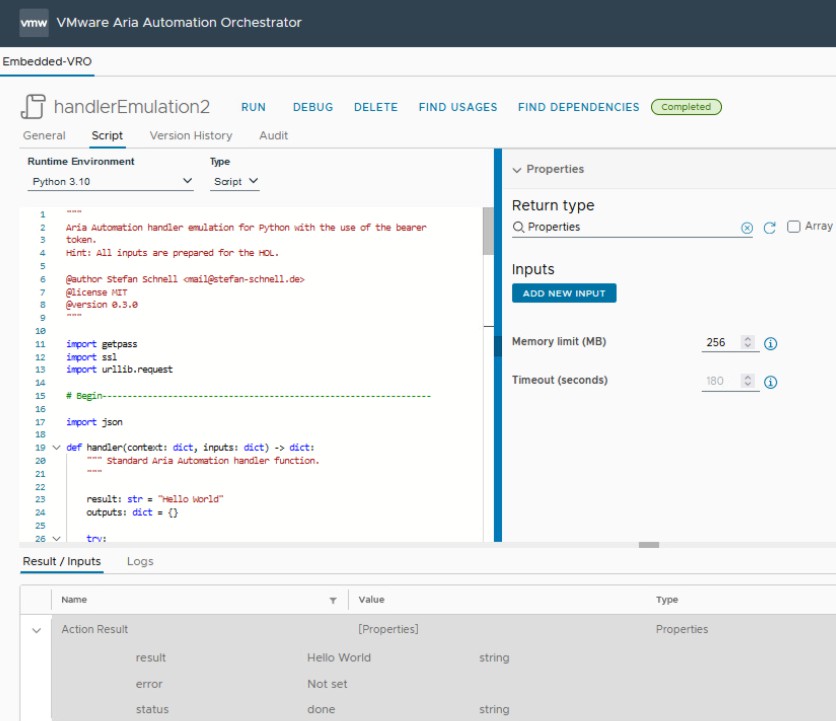
Task: Click the 'Hello World' result value
Action: tap(339, 658)
